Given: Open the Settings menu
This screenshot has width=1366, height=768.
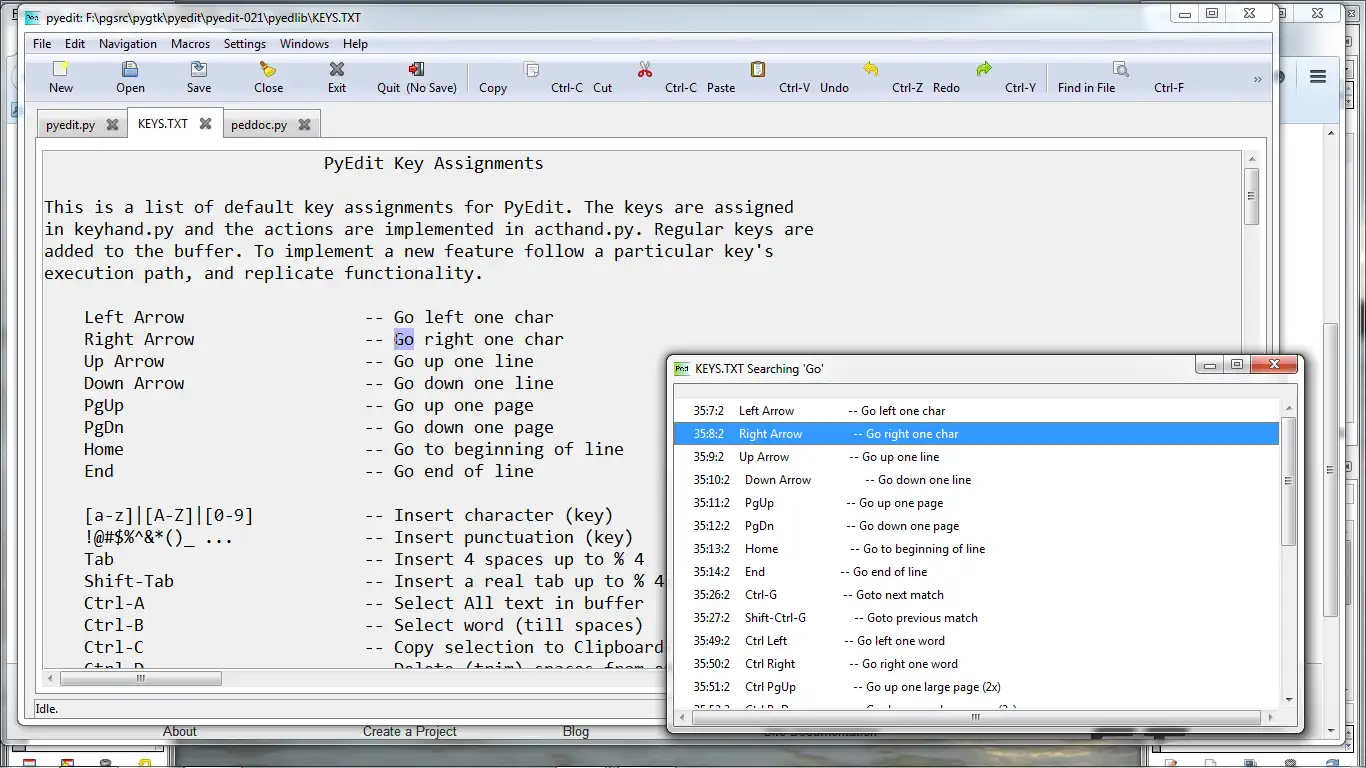Looking at the screenshot, I should [245, 44].
